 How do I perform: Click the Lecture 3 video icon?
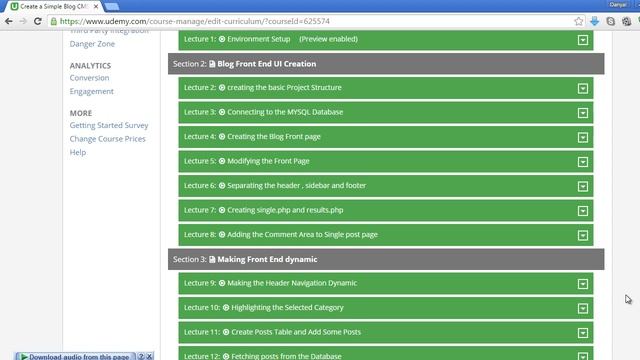tap(222, 112)
